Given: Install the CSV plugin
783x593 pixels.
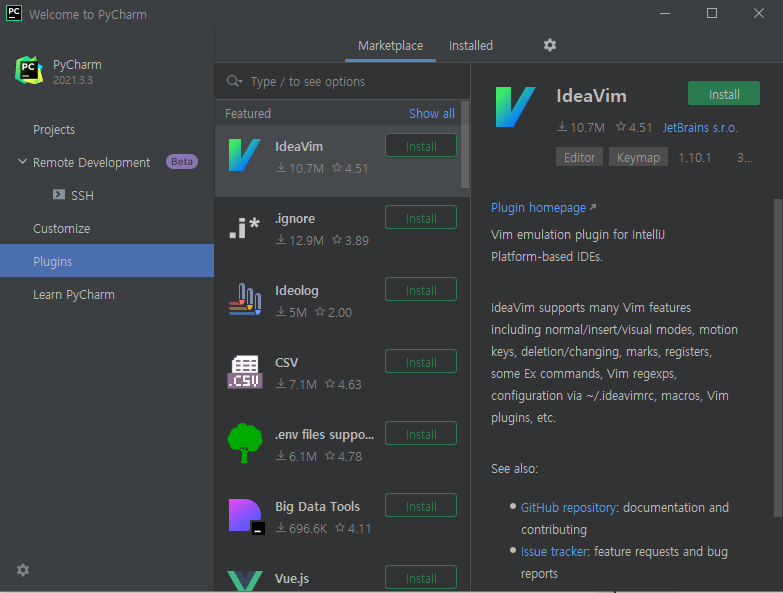Looking at the screenshot, I should pos(421,361).
